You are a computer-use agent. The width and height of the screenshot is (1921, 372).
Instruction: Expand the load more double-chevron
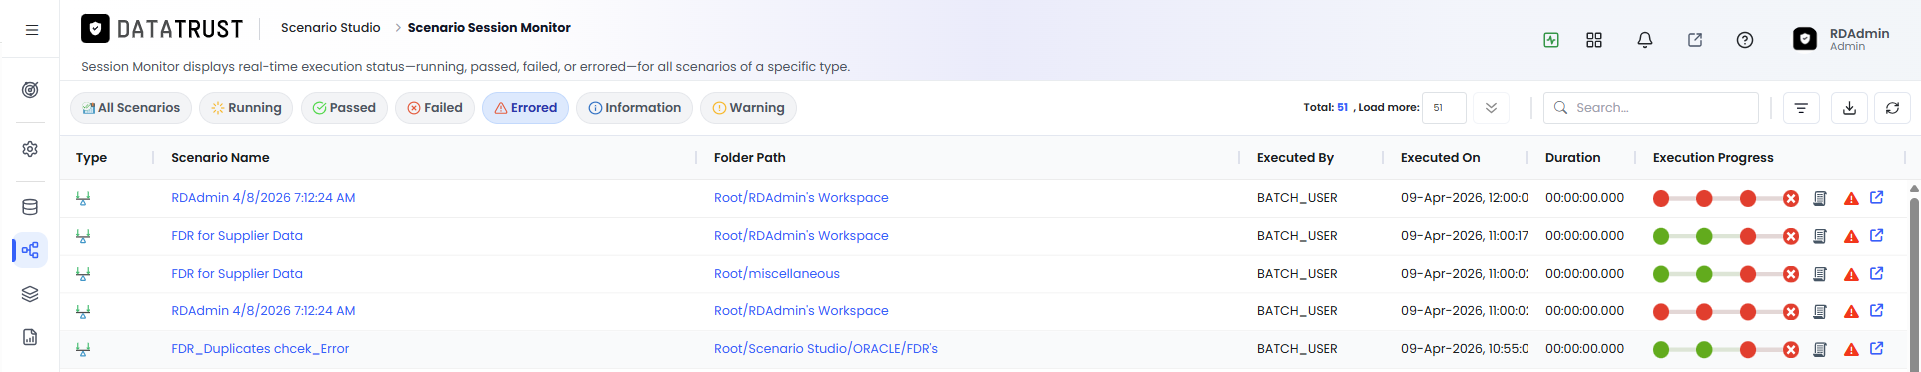coord(1491,108)
